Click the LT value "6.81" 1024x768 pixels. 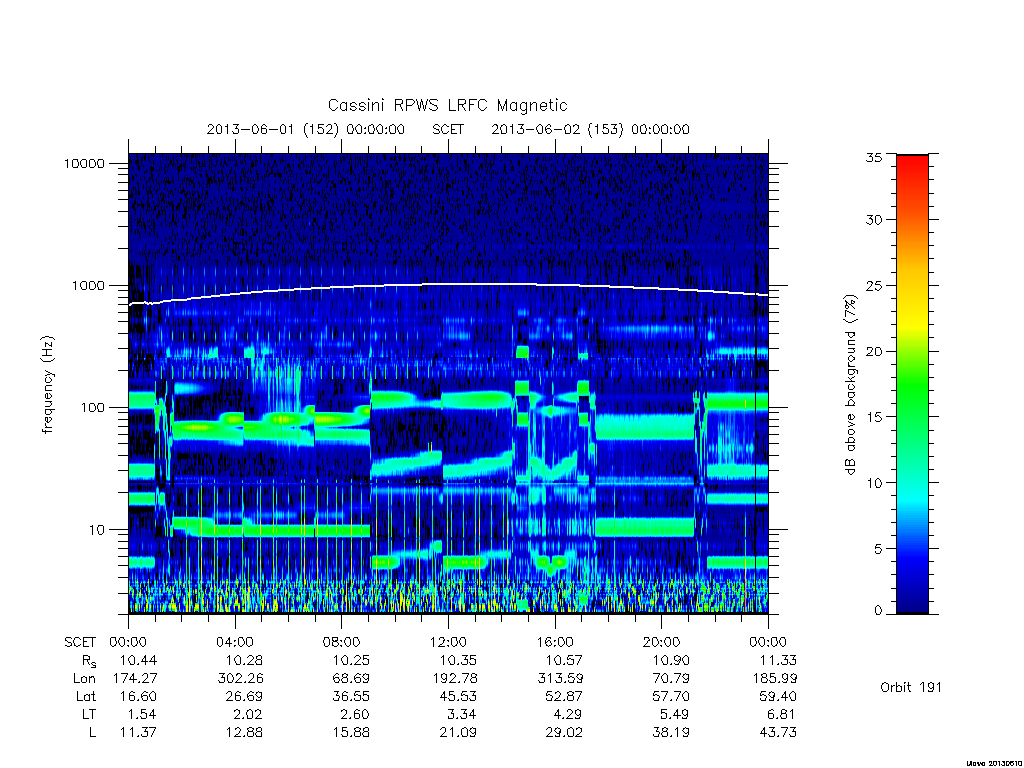[782, 715]
